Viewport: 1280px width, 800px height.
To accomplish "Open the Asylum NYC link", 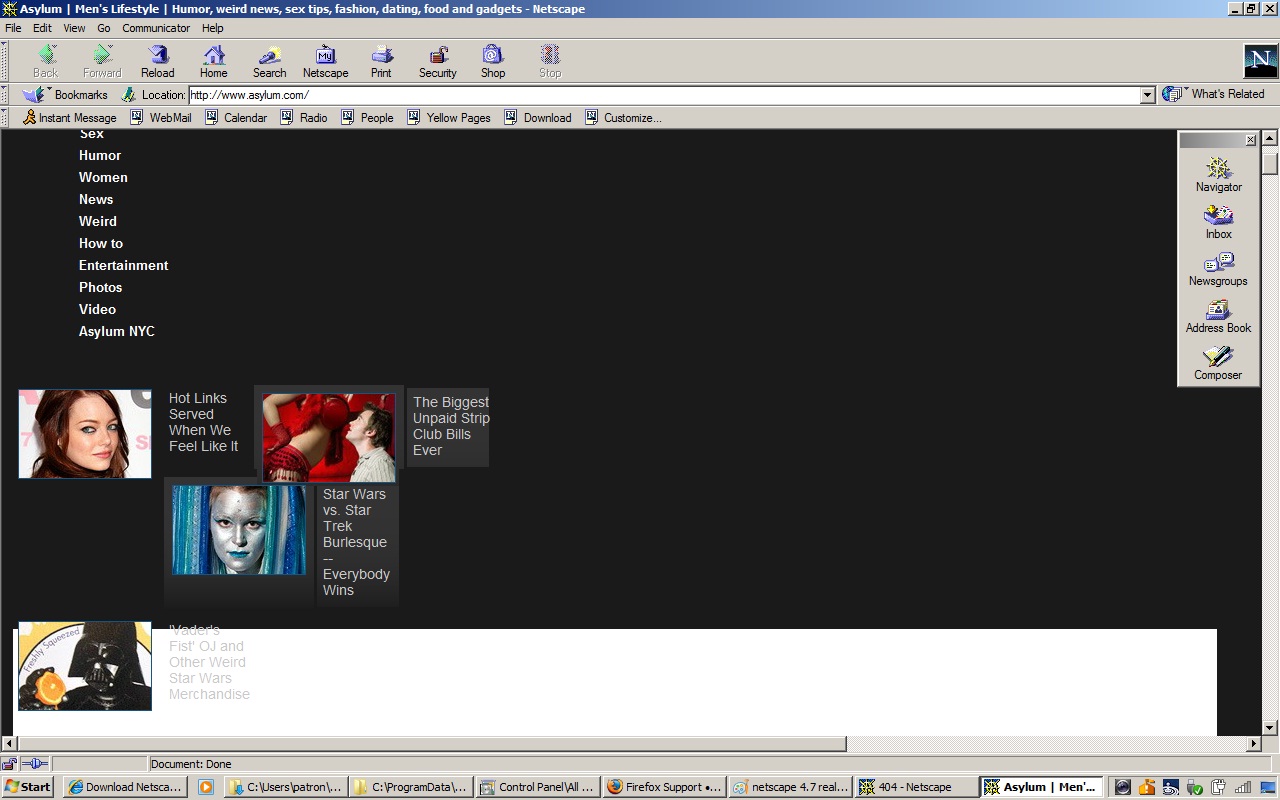I will [117, 331].
